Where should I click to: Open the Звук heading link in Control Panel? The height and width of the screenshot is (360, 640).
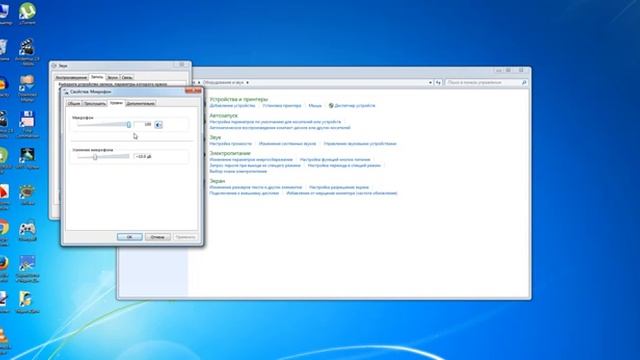215,138
